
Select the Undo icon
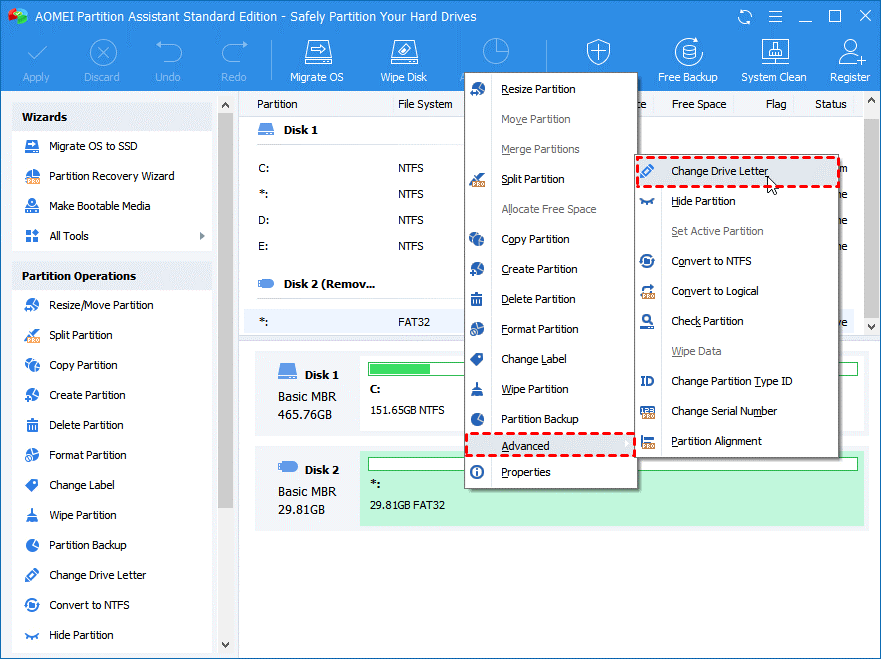[x=167, y=58]
